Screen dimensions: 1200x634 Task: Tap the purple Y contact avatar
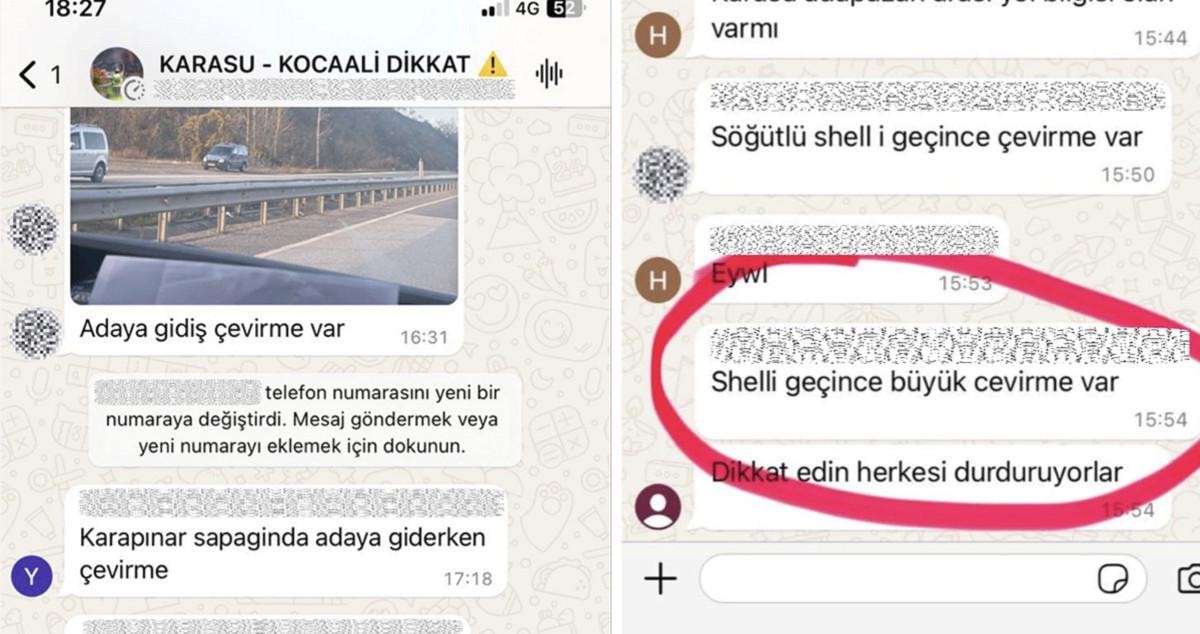tap(31, 575)
